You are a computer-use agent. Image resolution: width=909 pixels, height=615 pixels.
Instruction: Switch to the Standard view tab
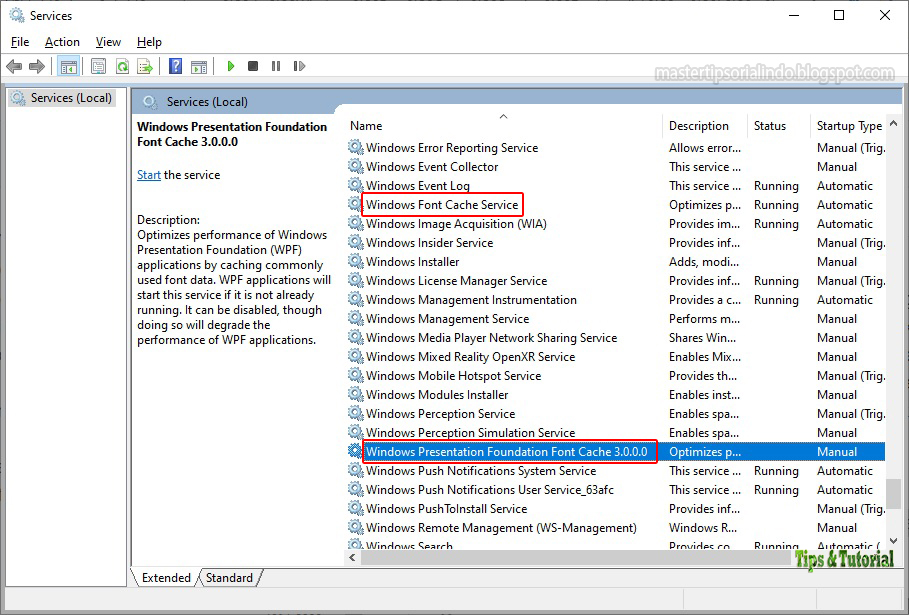(229, 577)
